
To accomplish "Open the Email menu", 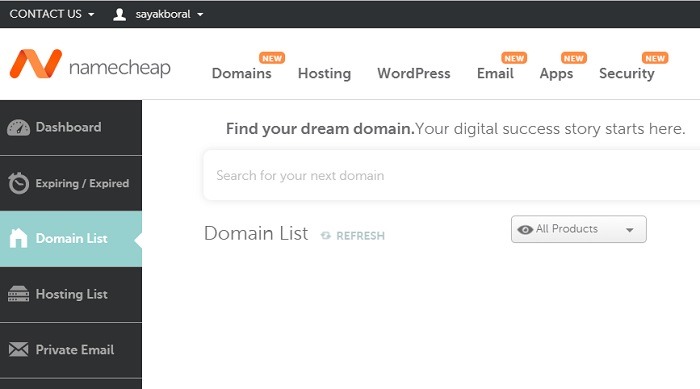I will [x=495, y=73].
